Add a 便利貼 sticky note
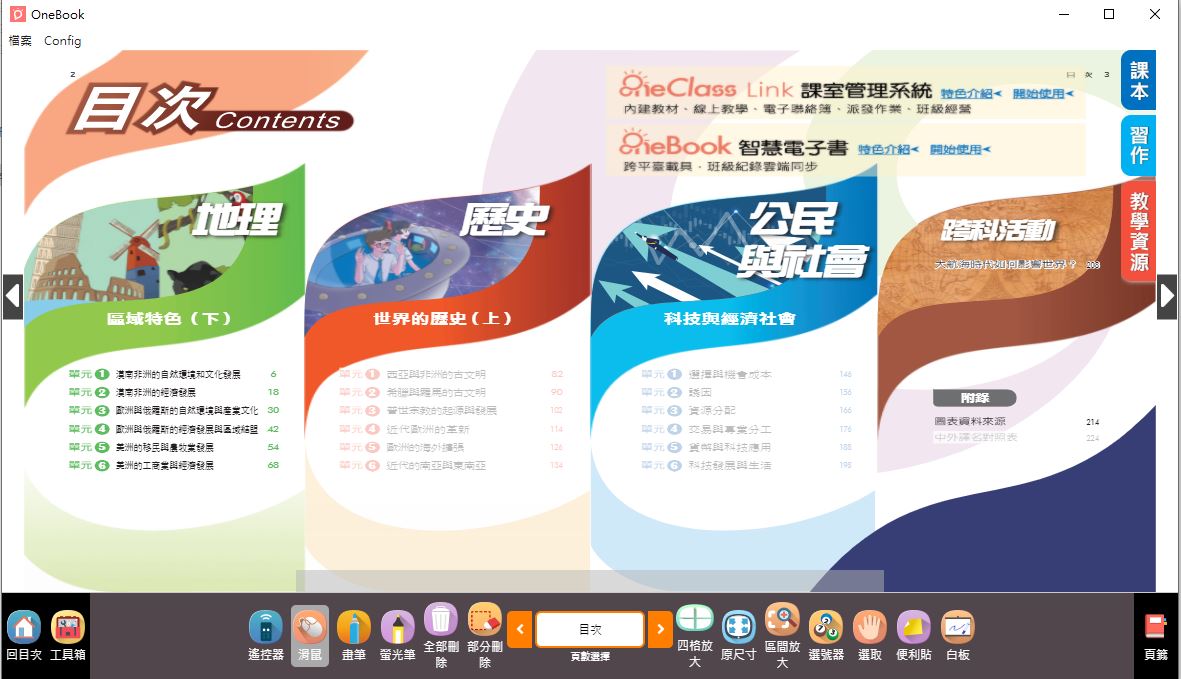The width and height of the screenshot is (1181, 679). tap(913, 635)
